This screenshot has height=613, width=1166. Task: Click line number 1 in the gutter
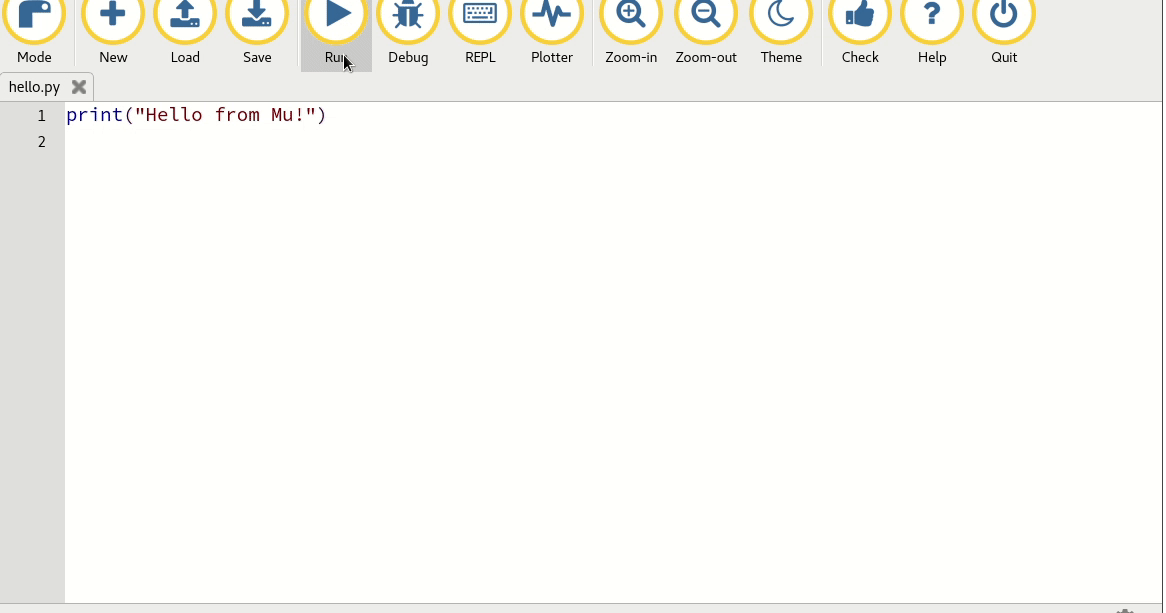tap(41, 115)
